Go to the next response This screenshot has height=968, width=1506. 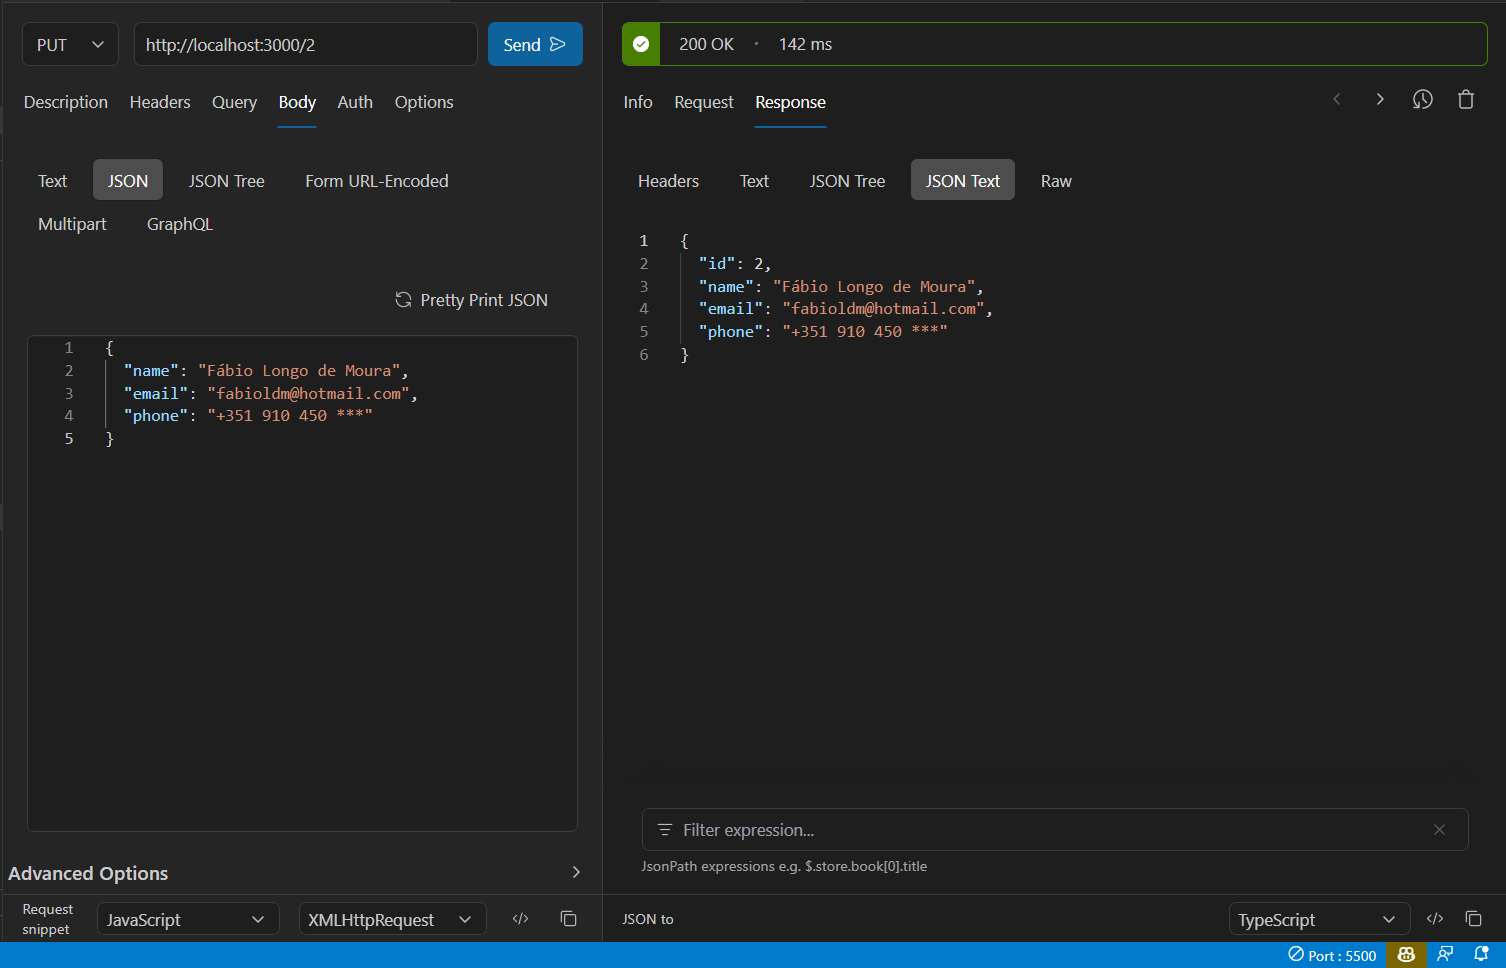(1380, 99)
